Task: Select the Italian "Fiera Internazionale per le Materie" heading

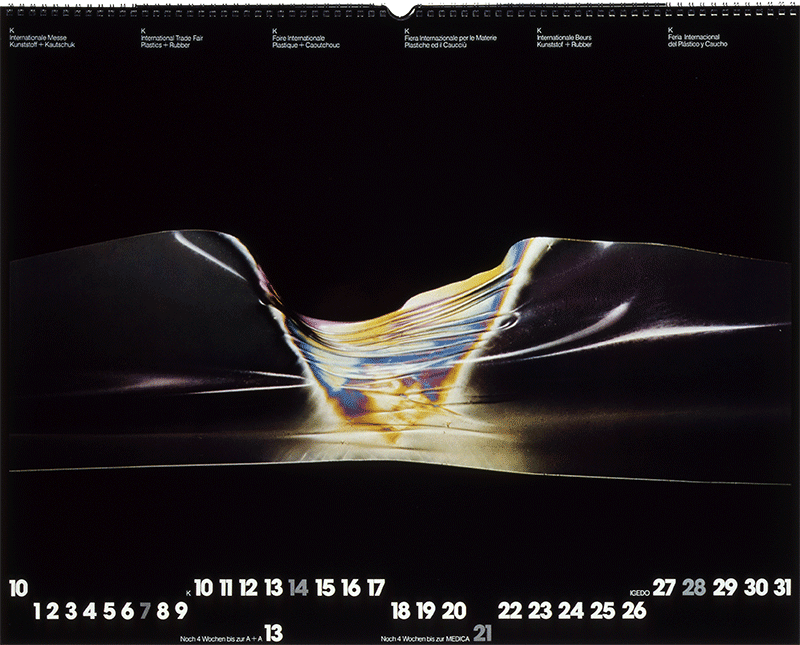Action: point(448,41)
